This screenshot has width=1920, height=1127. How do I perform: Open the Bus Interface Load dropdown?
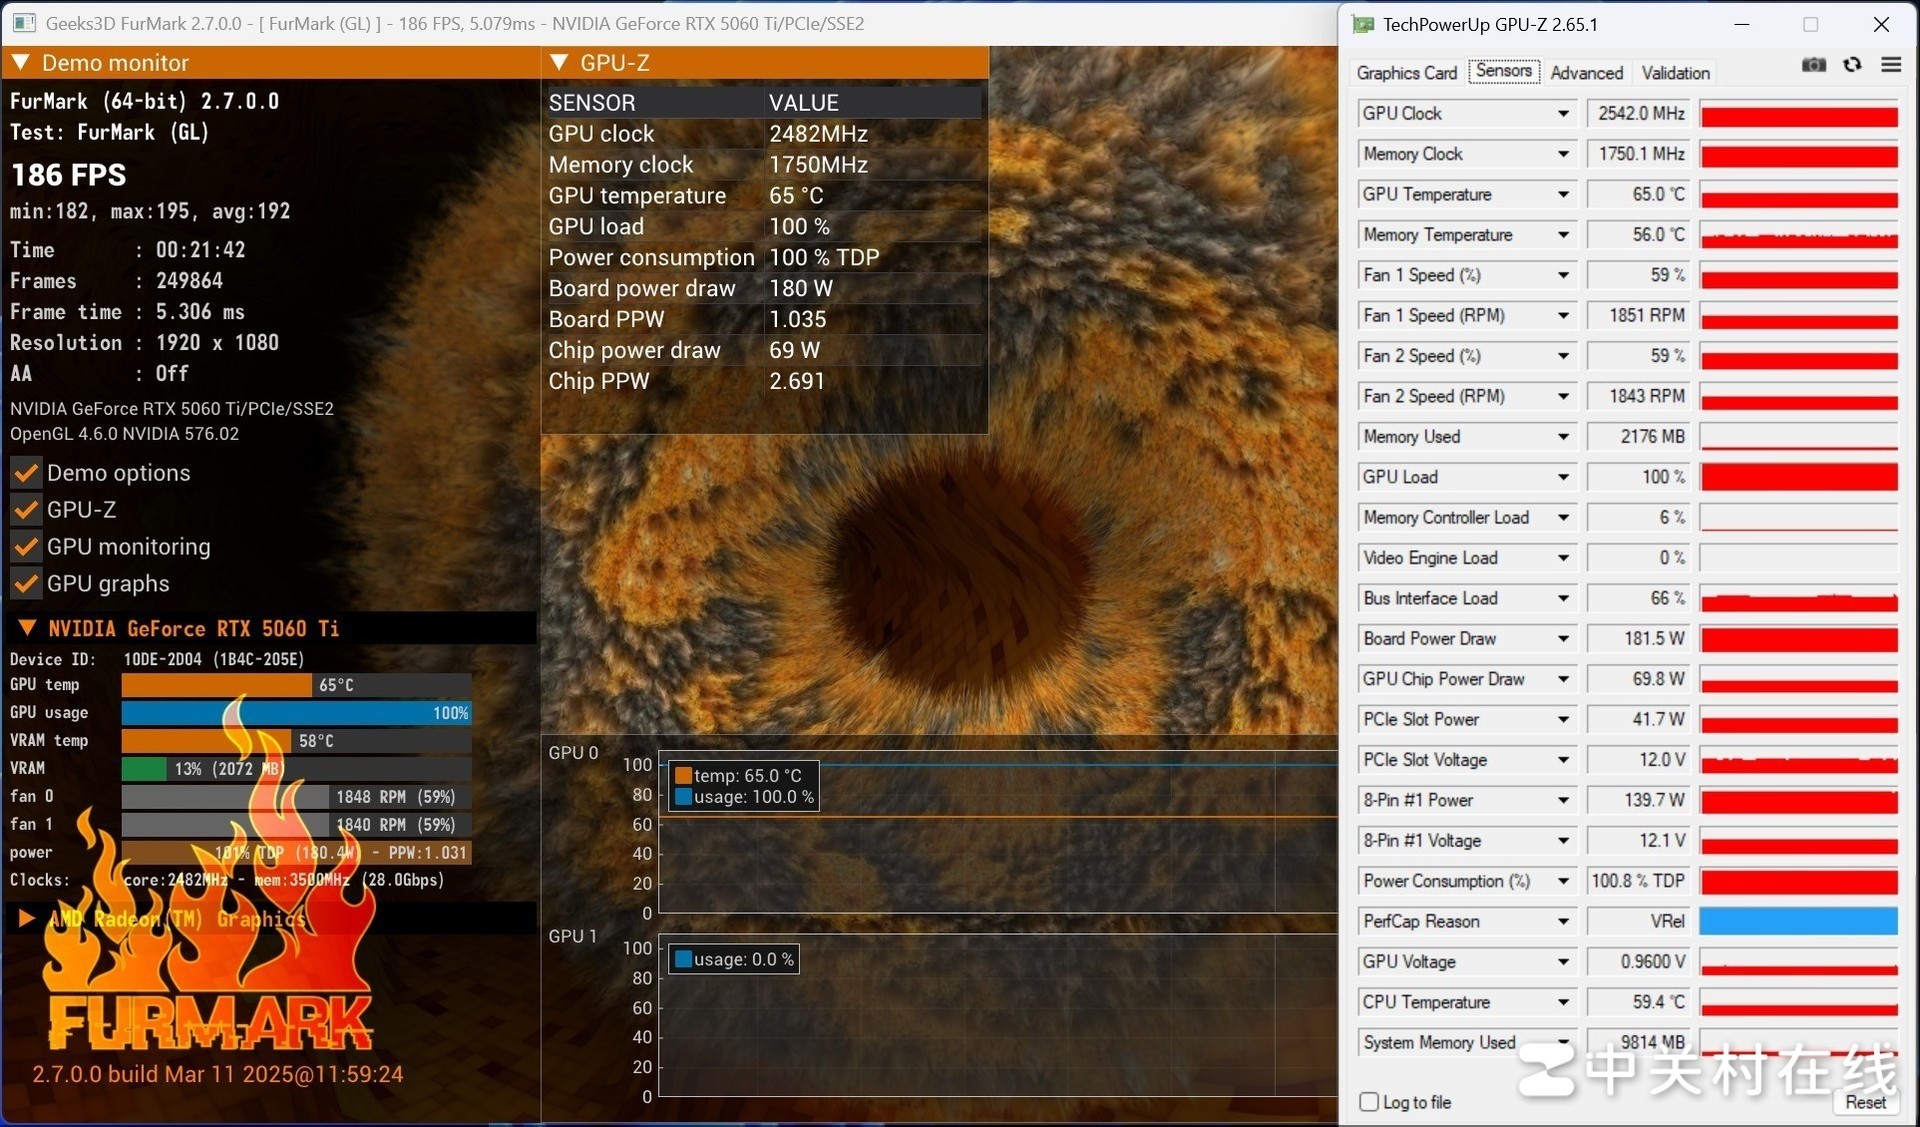pyautogui.click(x=1563, y=599)
